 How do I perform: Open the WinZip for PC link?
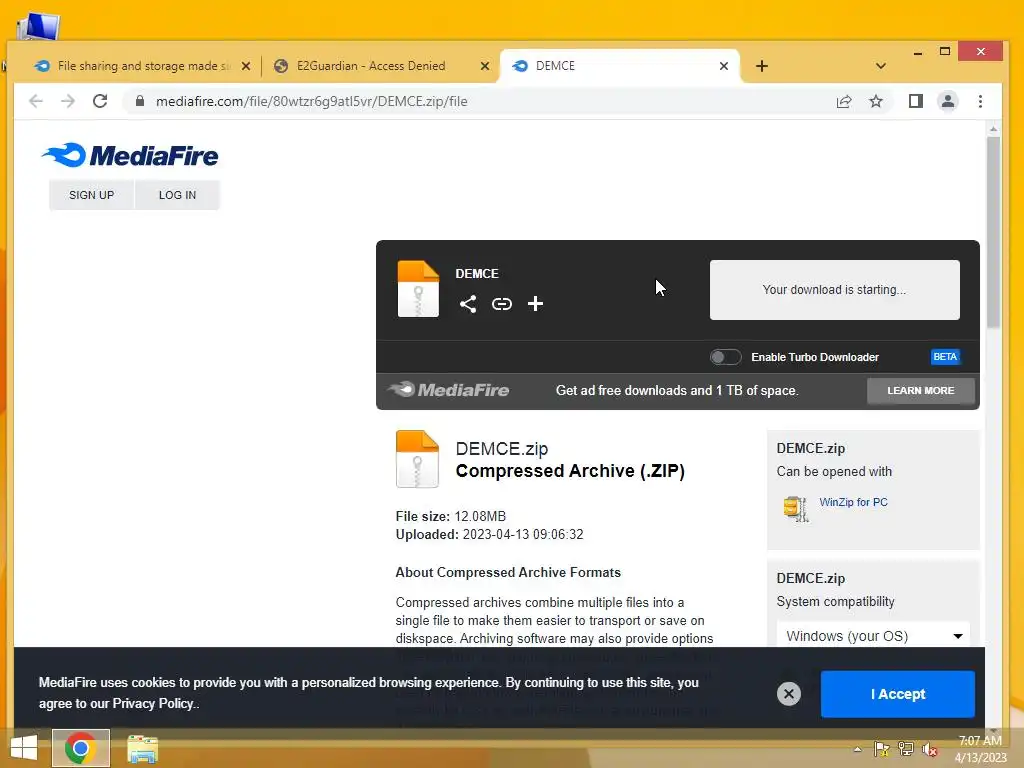click(x=853, y=502)
